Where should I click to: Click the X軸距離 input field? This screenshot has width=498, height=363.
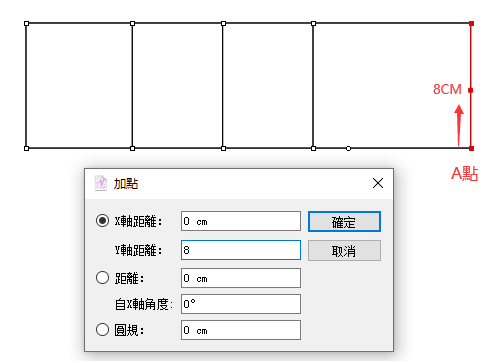click(x=241, y=221)
